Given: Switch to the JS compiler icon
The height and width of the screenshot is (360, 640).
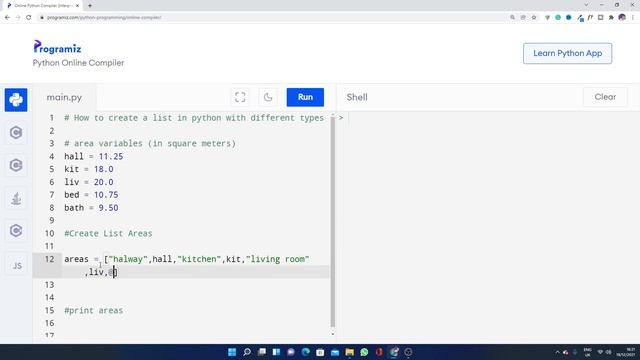Looking at the screenshot, I should click(x=17, y=266).
